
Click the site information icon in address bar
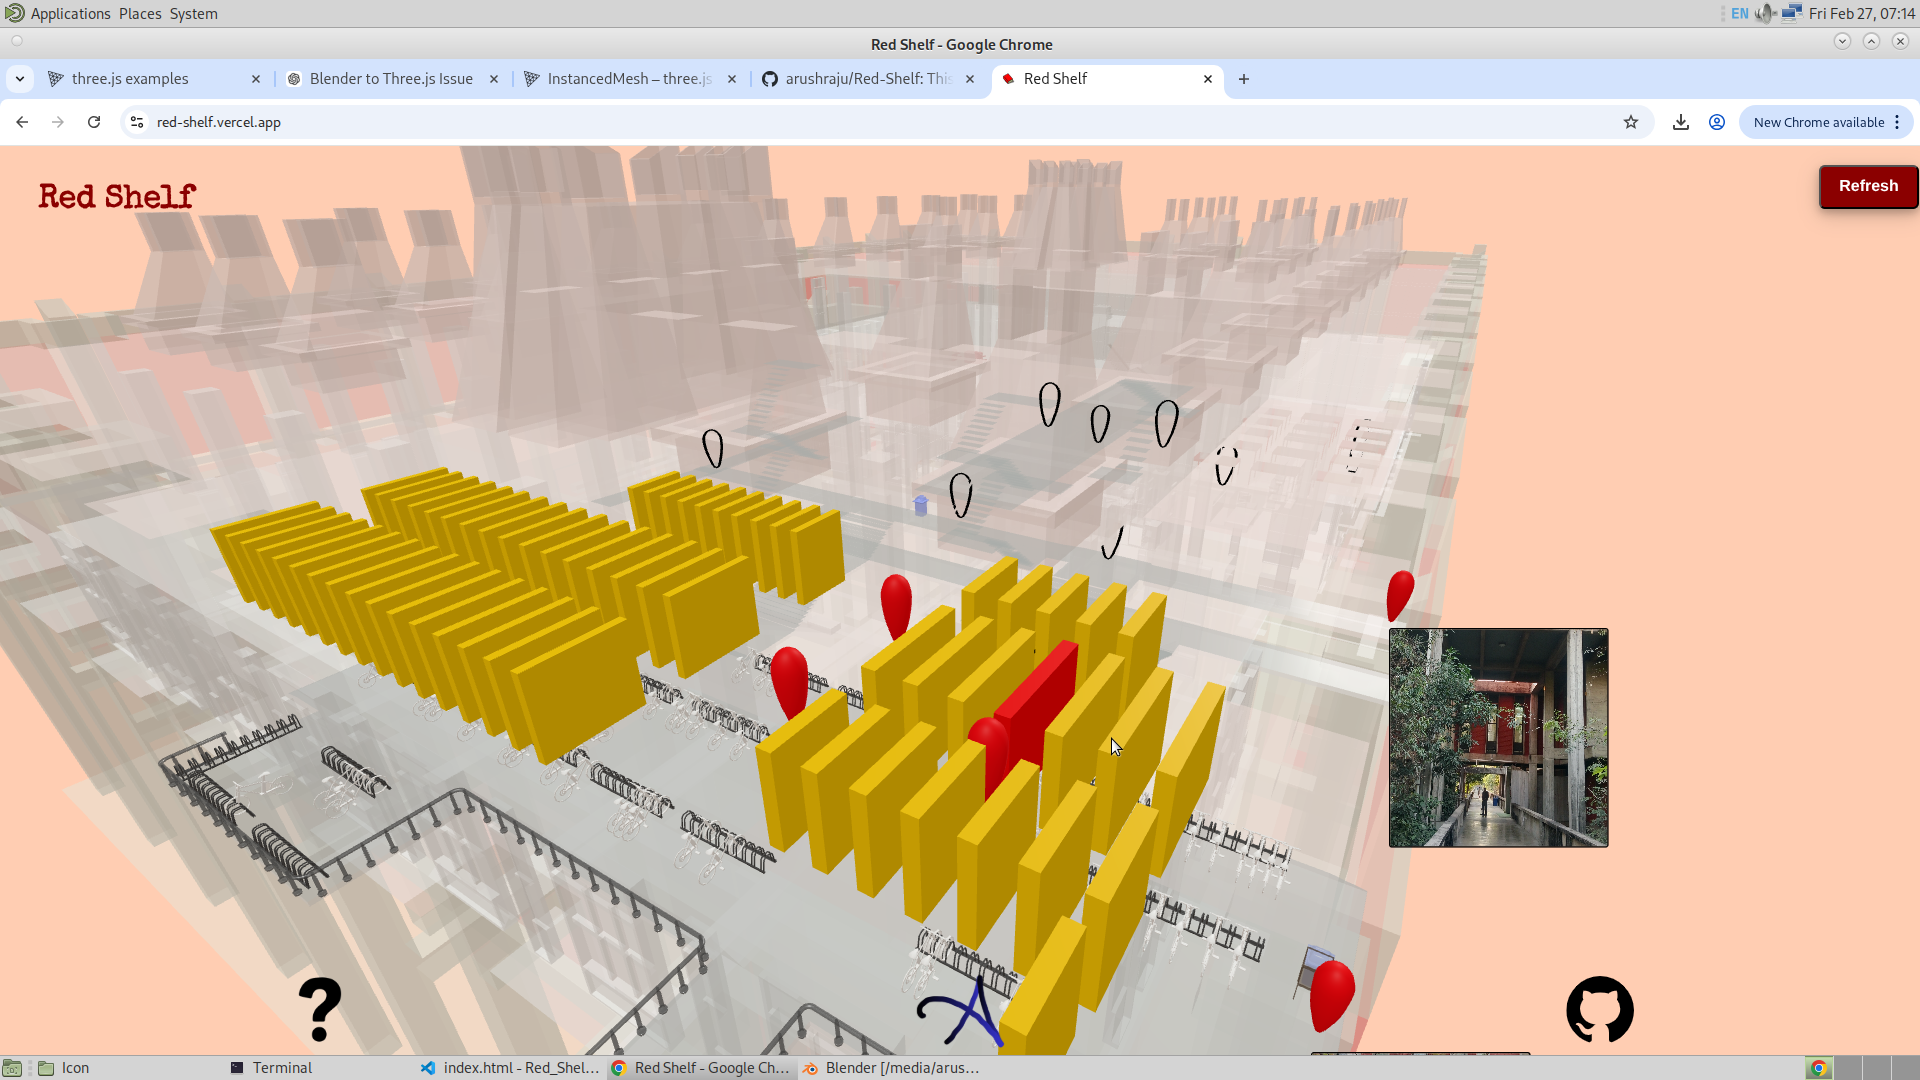(137, 122)
